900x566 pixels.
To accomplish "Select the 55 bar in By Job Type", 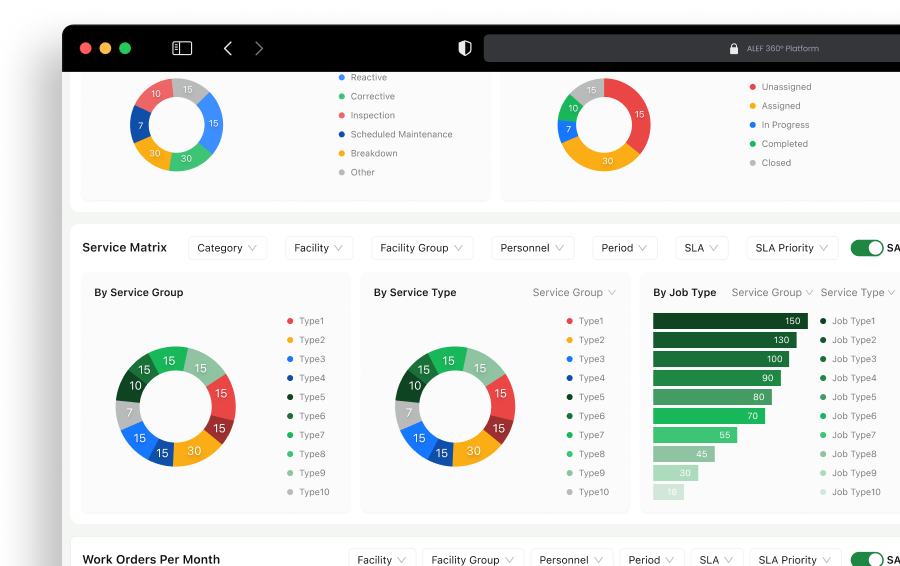I will [x=695, y=435].
